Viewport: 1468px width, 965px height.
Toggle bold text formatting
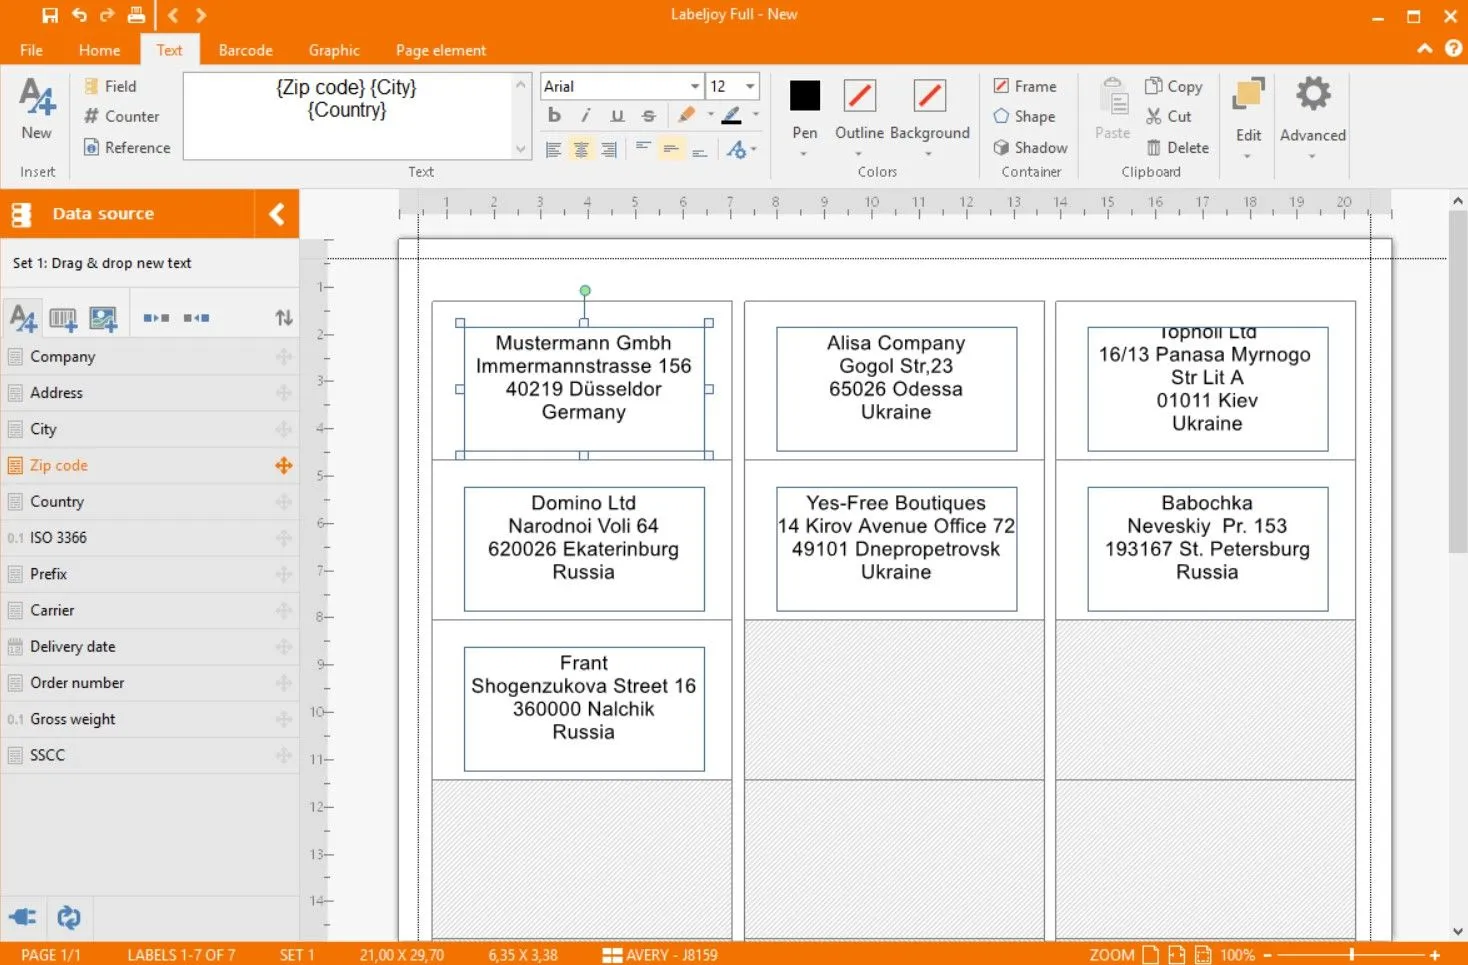tap(555, 116)
